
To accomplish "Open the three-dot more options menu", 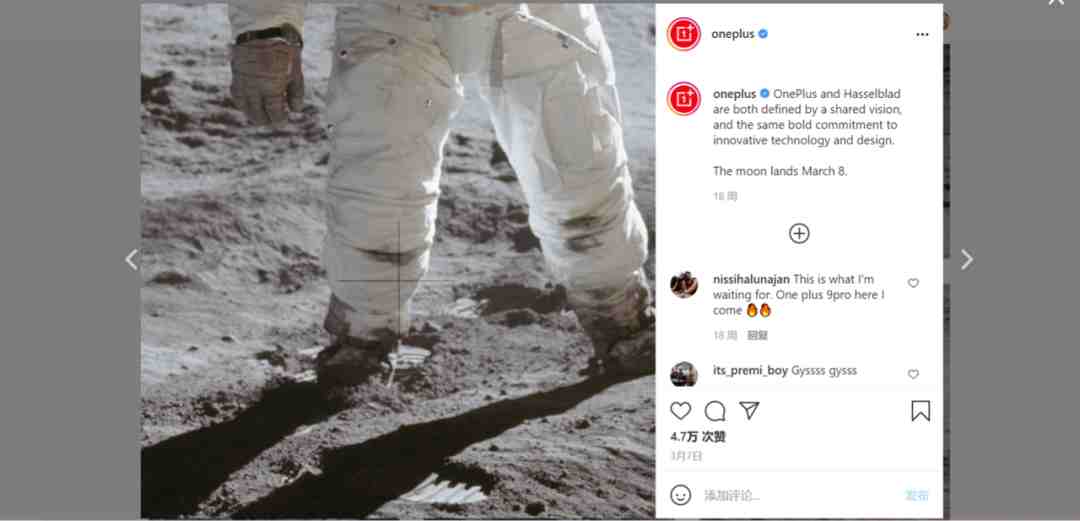I will (922, 34).
